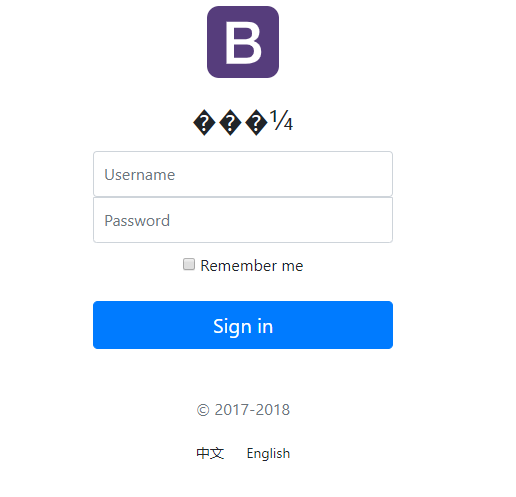Click the 2017-2018 footer text
The image size is (516, 497).
[x=252, y=410]
